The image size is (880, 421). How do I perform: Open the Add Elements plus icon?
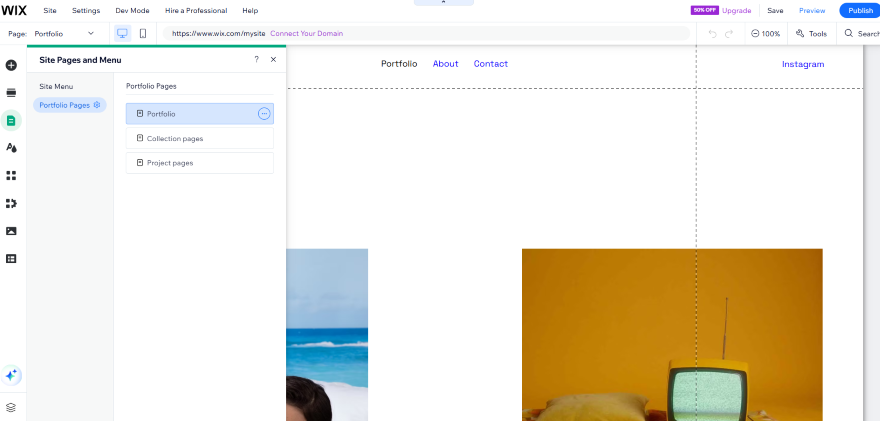(x=11, y=65)
